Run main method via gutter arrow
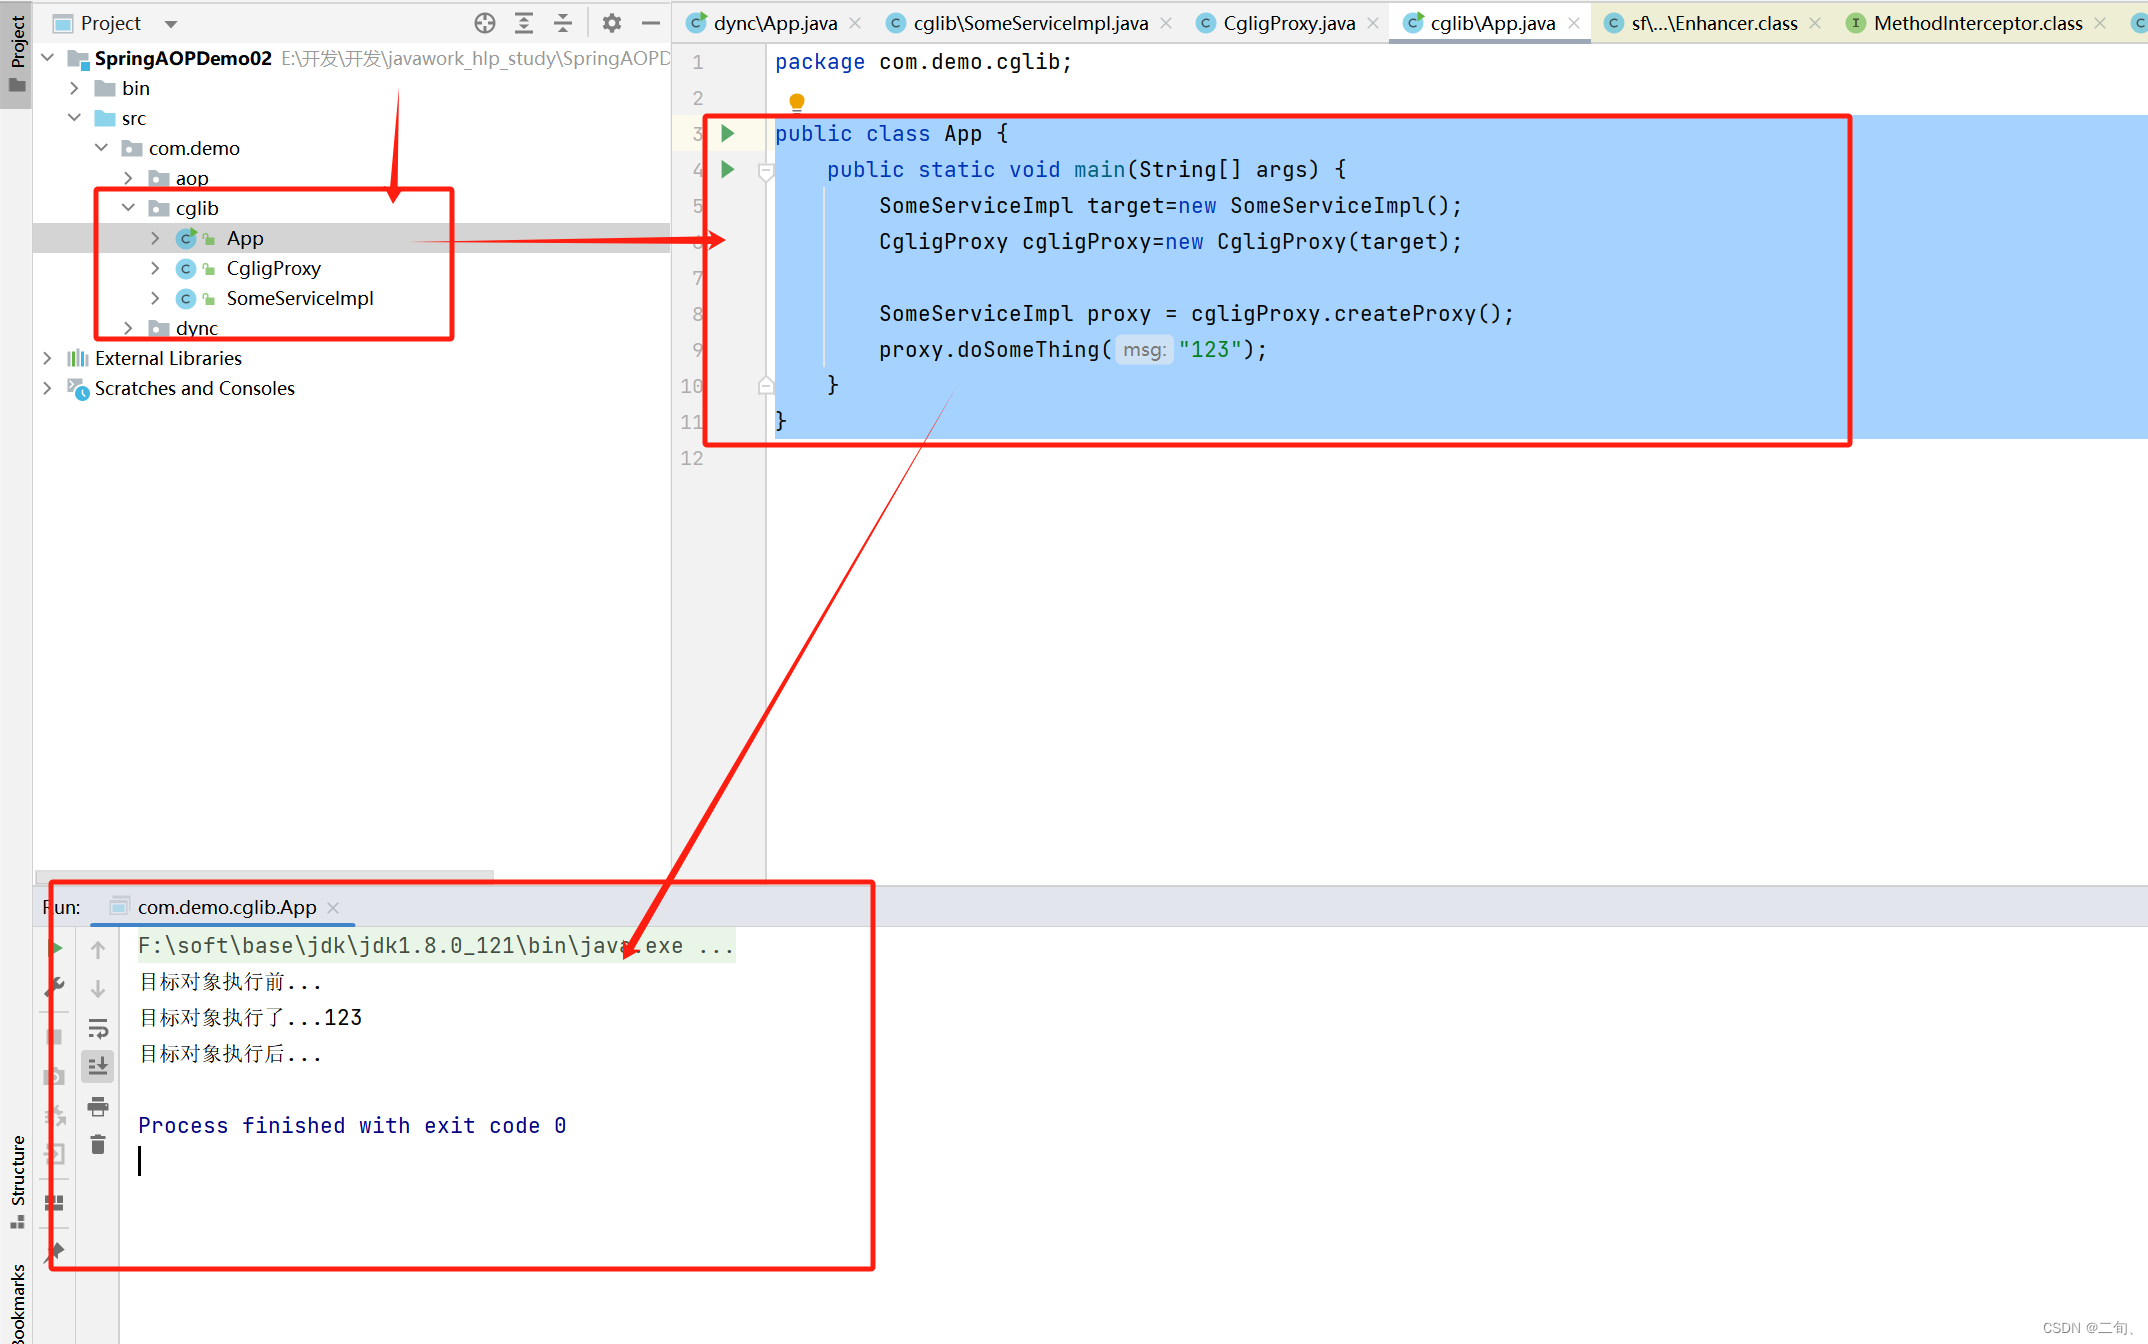Viewport: 2148px width, 1344px height. [x=728, y=169]
